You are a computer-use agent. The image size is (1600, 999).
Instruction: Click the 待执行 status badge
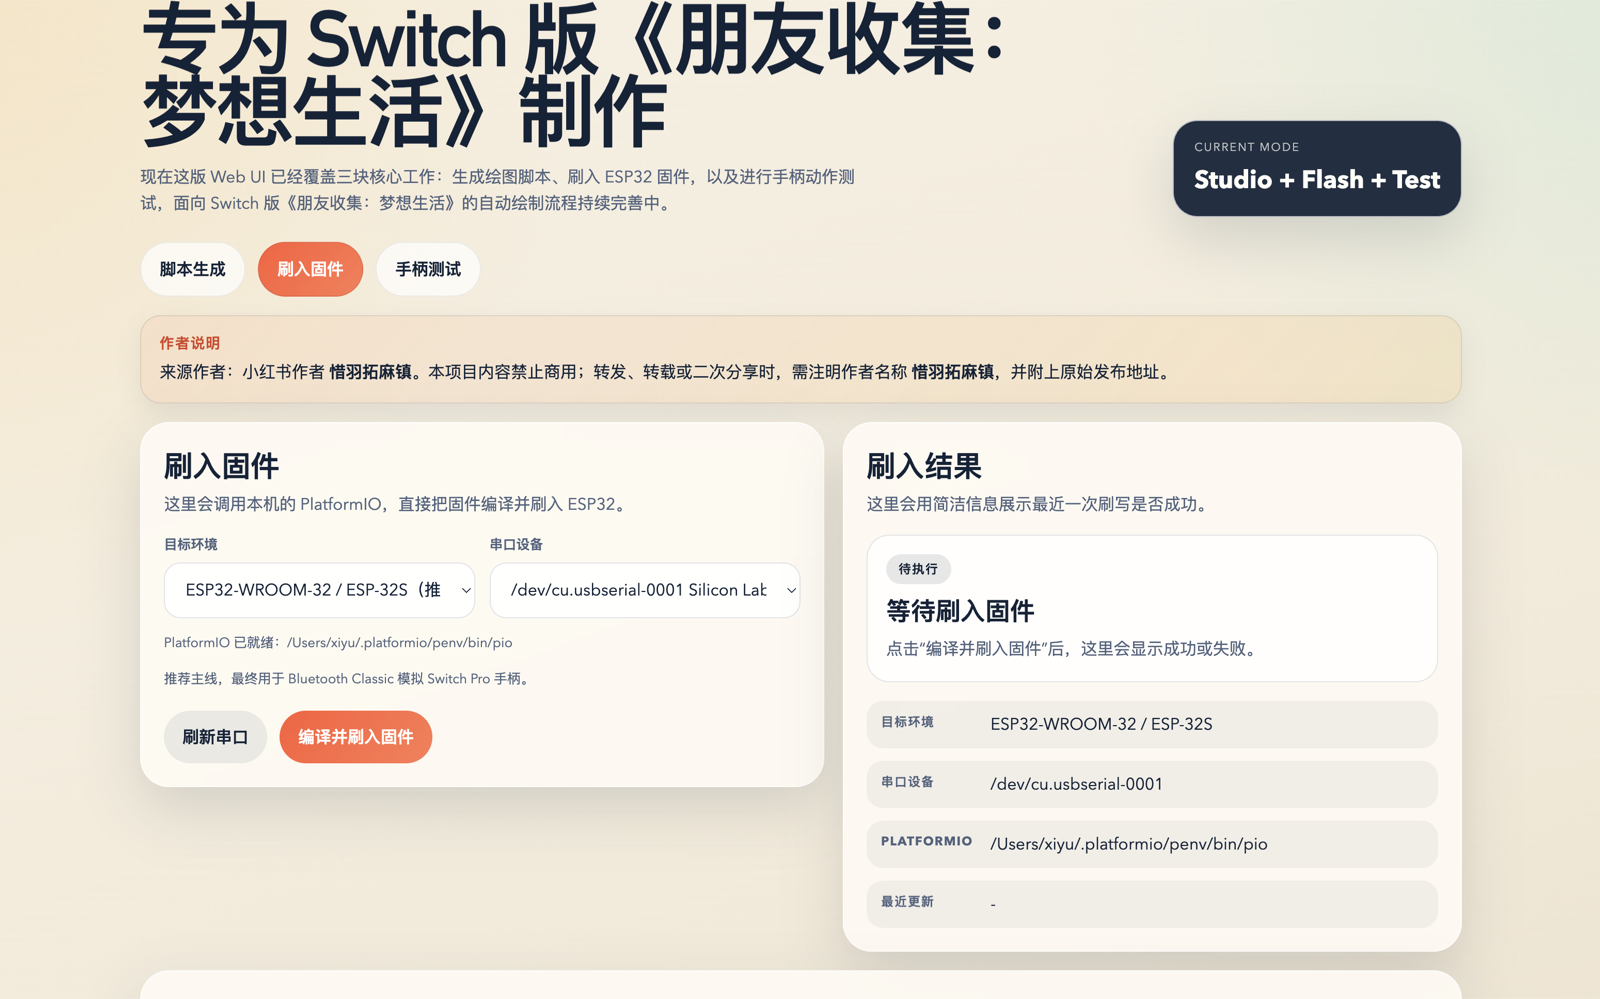point(918,569)
